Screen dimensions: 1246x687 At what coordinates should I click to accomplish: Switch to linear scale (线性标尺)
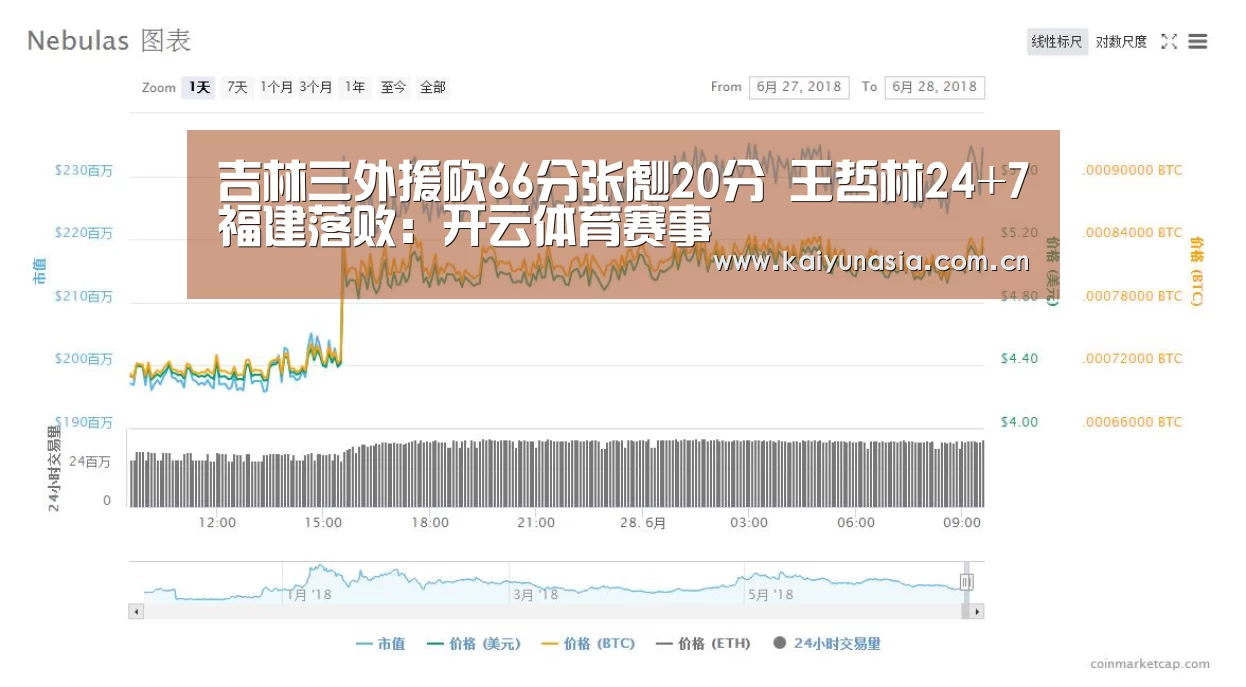click(1057, 42)
